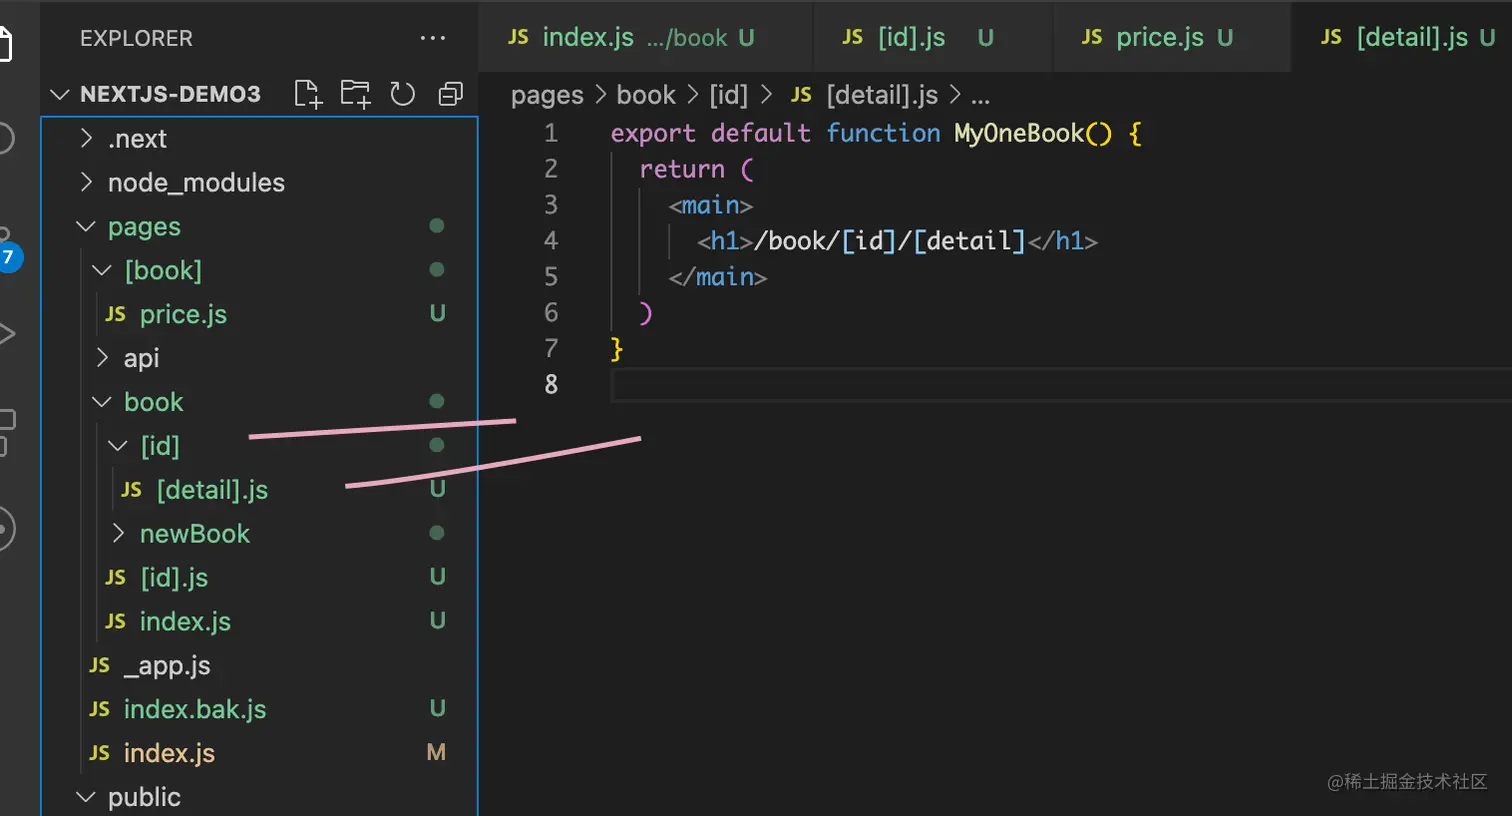Open Explorer more actions ellipsis menu

point(432,39)
